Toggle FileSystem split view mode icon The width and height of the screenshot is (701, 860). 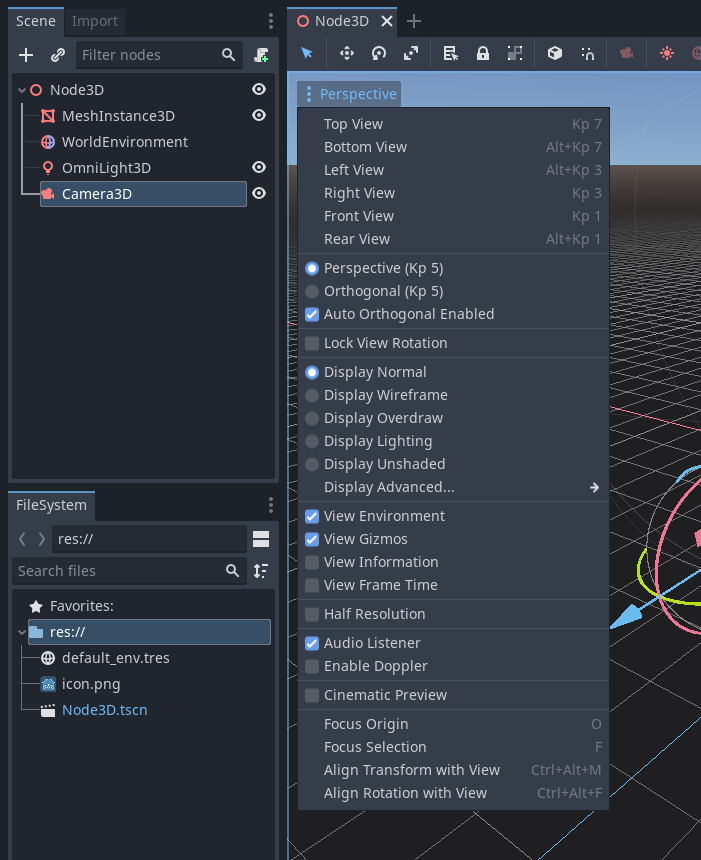coord(261,539)
